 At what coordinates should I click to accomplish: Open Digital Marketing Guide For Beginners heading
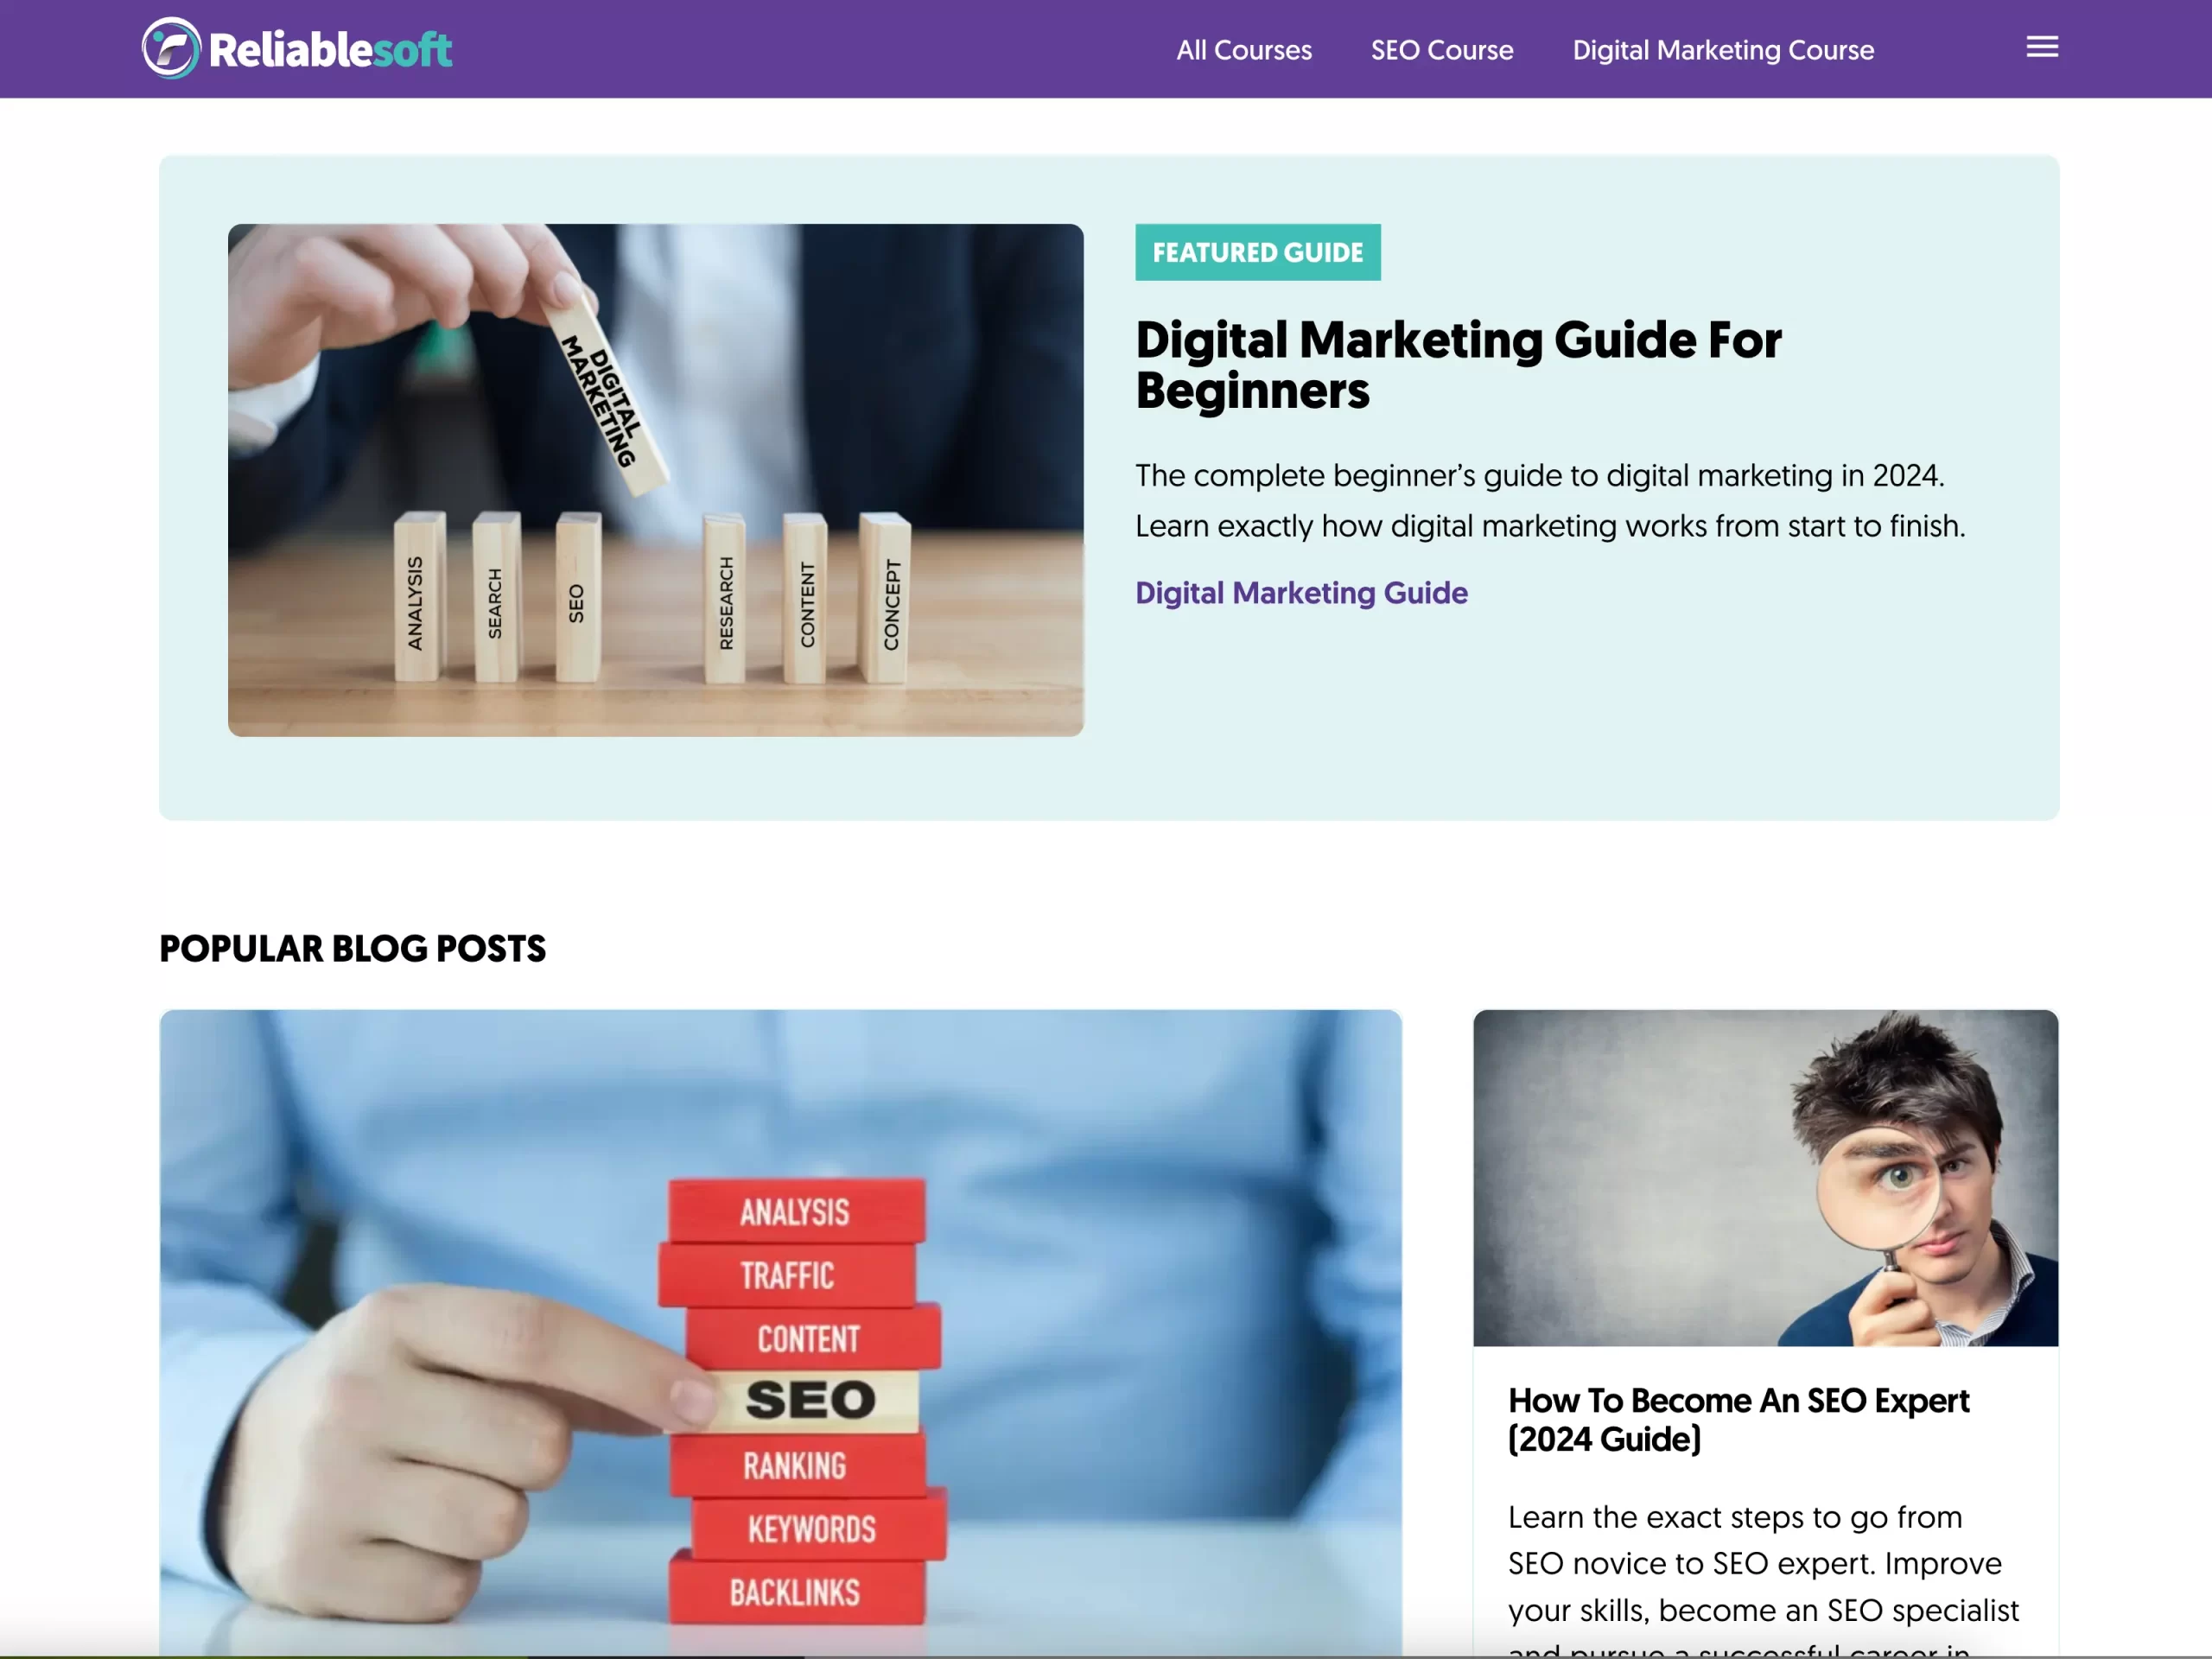click(1458, 365)
